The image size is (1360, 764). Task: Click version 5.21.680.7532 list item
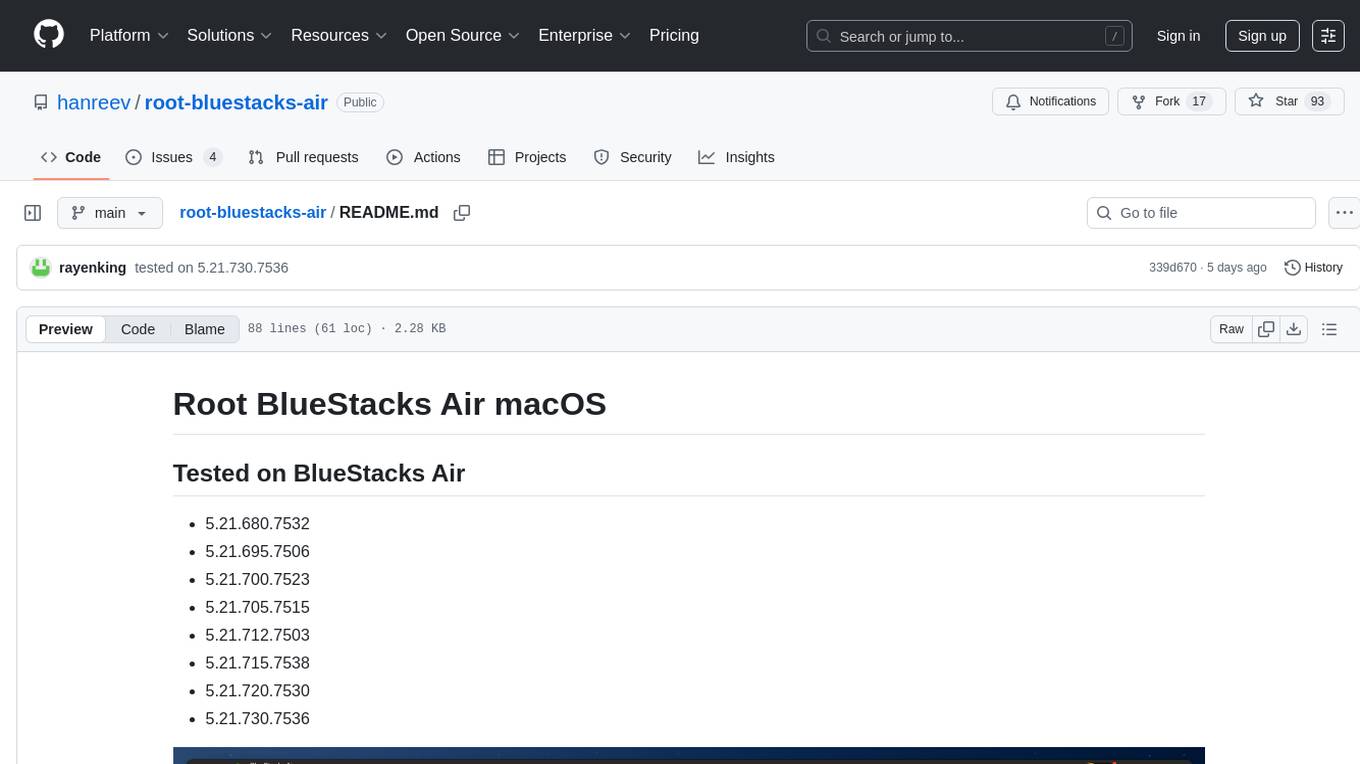(257, 523)
